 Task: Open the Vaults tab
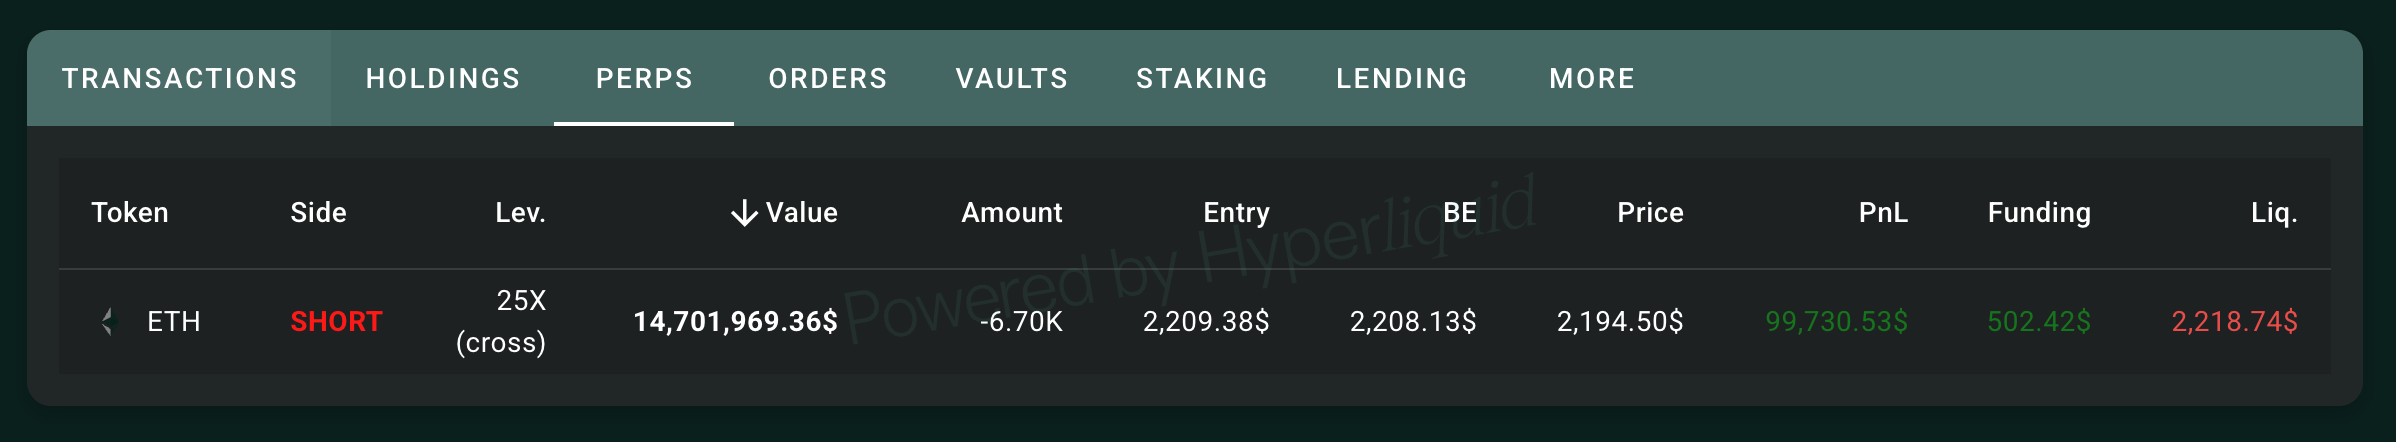[1012, 79]
